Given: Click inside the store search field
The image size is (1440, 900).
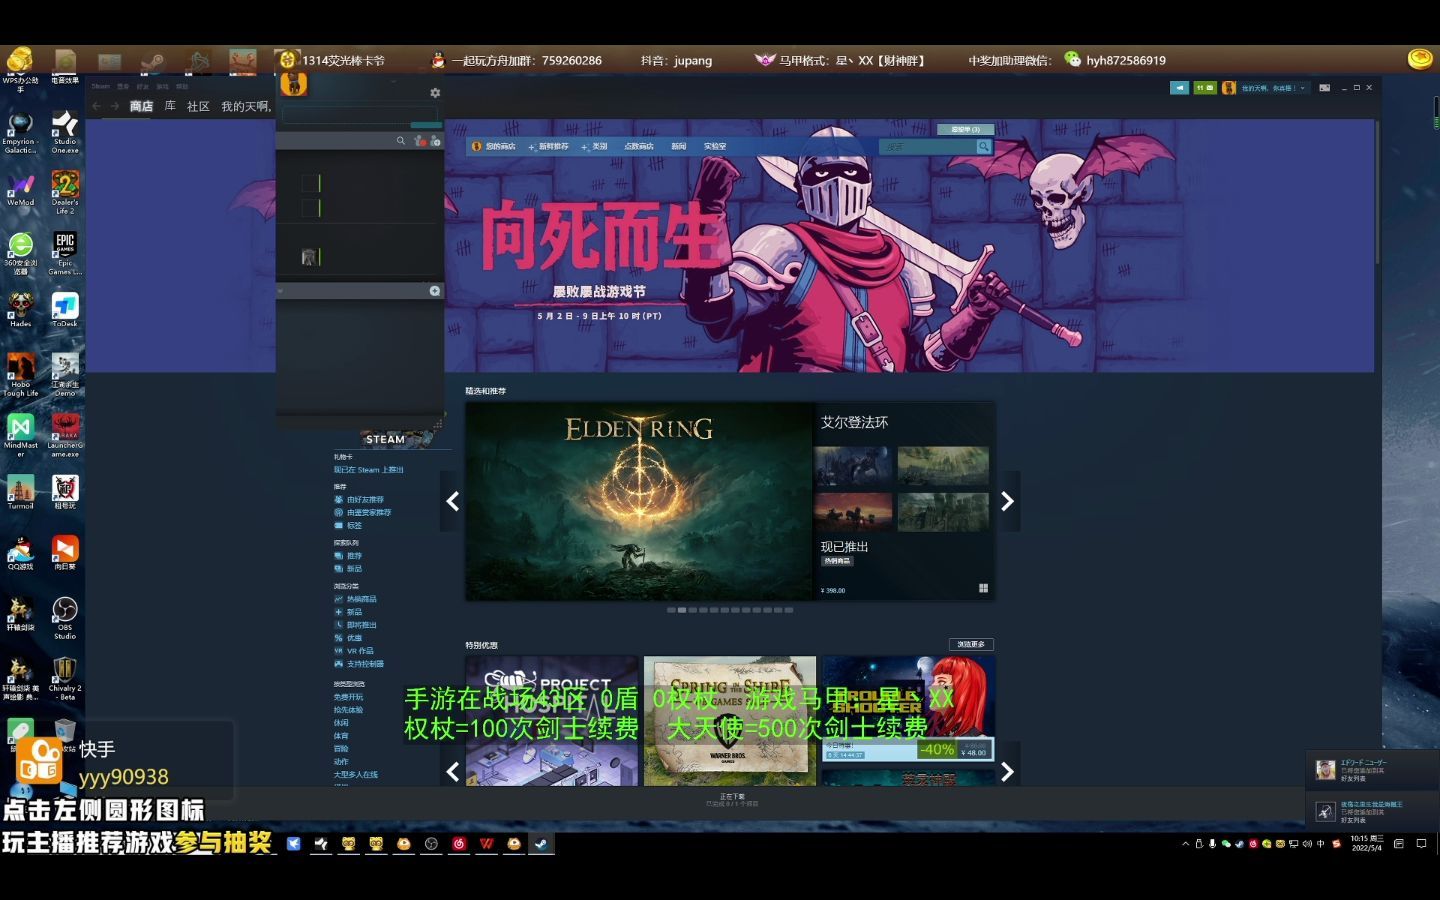Looking at the screenshot, I should [927, 146].
